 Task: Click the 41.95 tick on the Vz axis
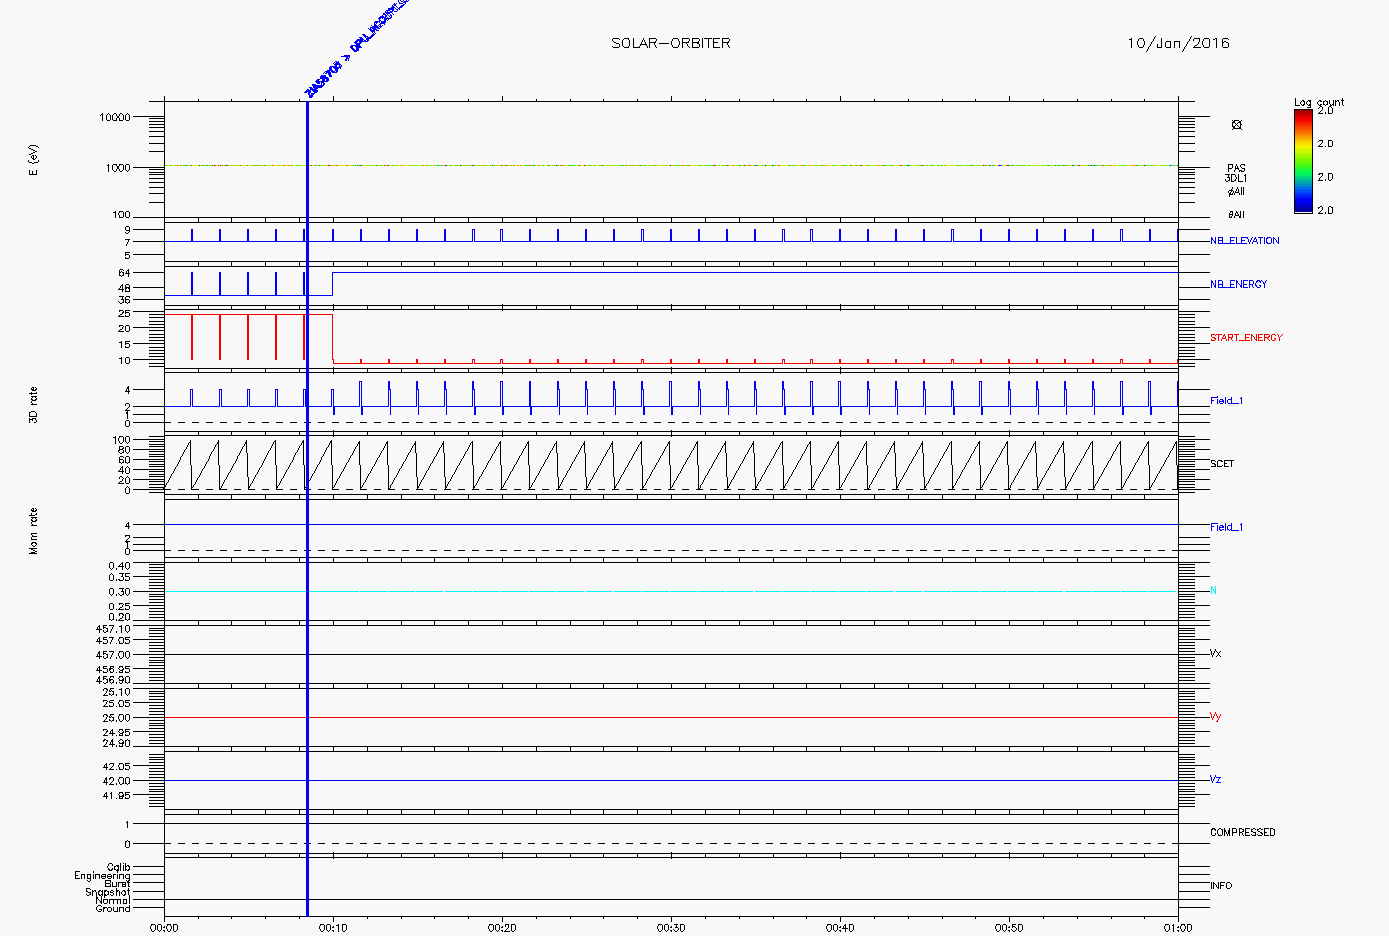(x=116, y=796)
